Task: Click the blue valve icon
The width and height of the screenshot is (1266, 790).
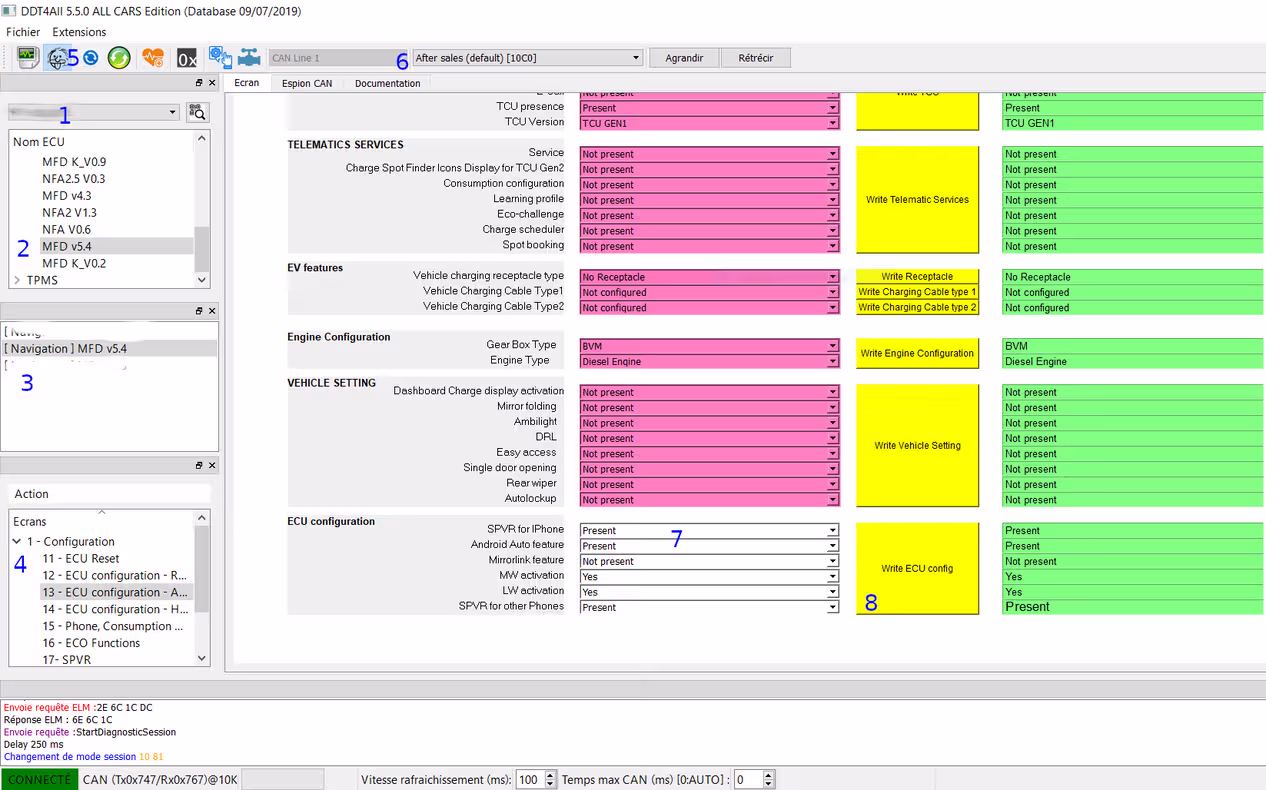Action: coord(249,58)
